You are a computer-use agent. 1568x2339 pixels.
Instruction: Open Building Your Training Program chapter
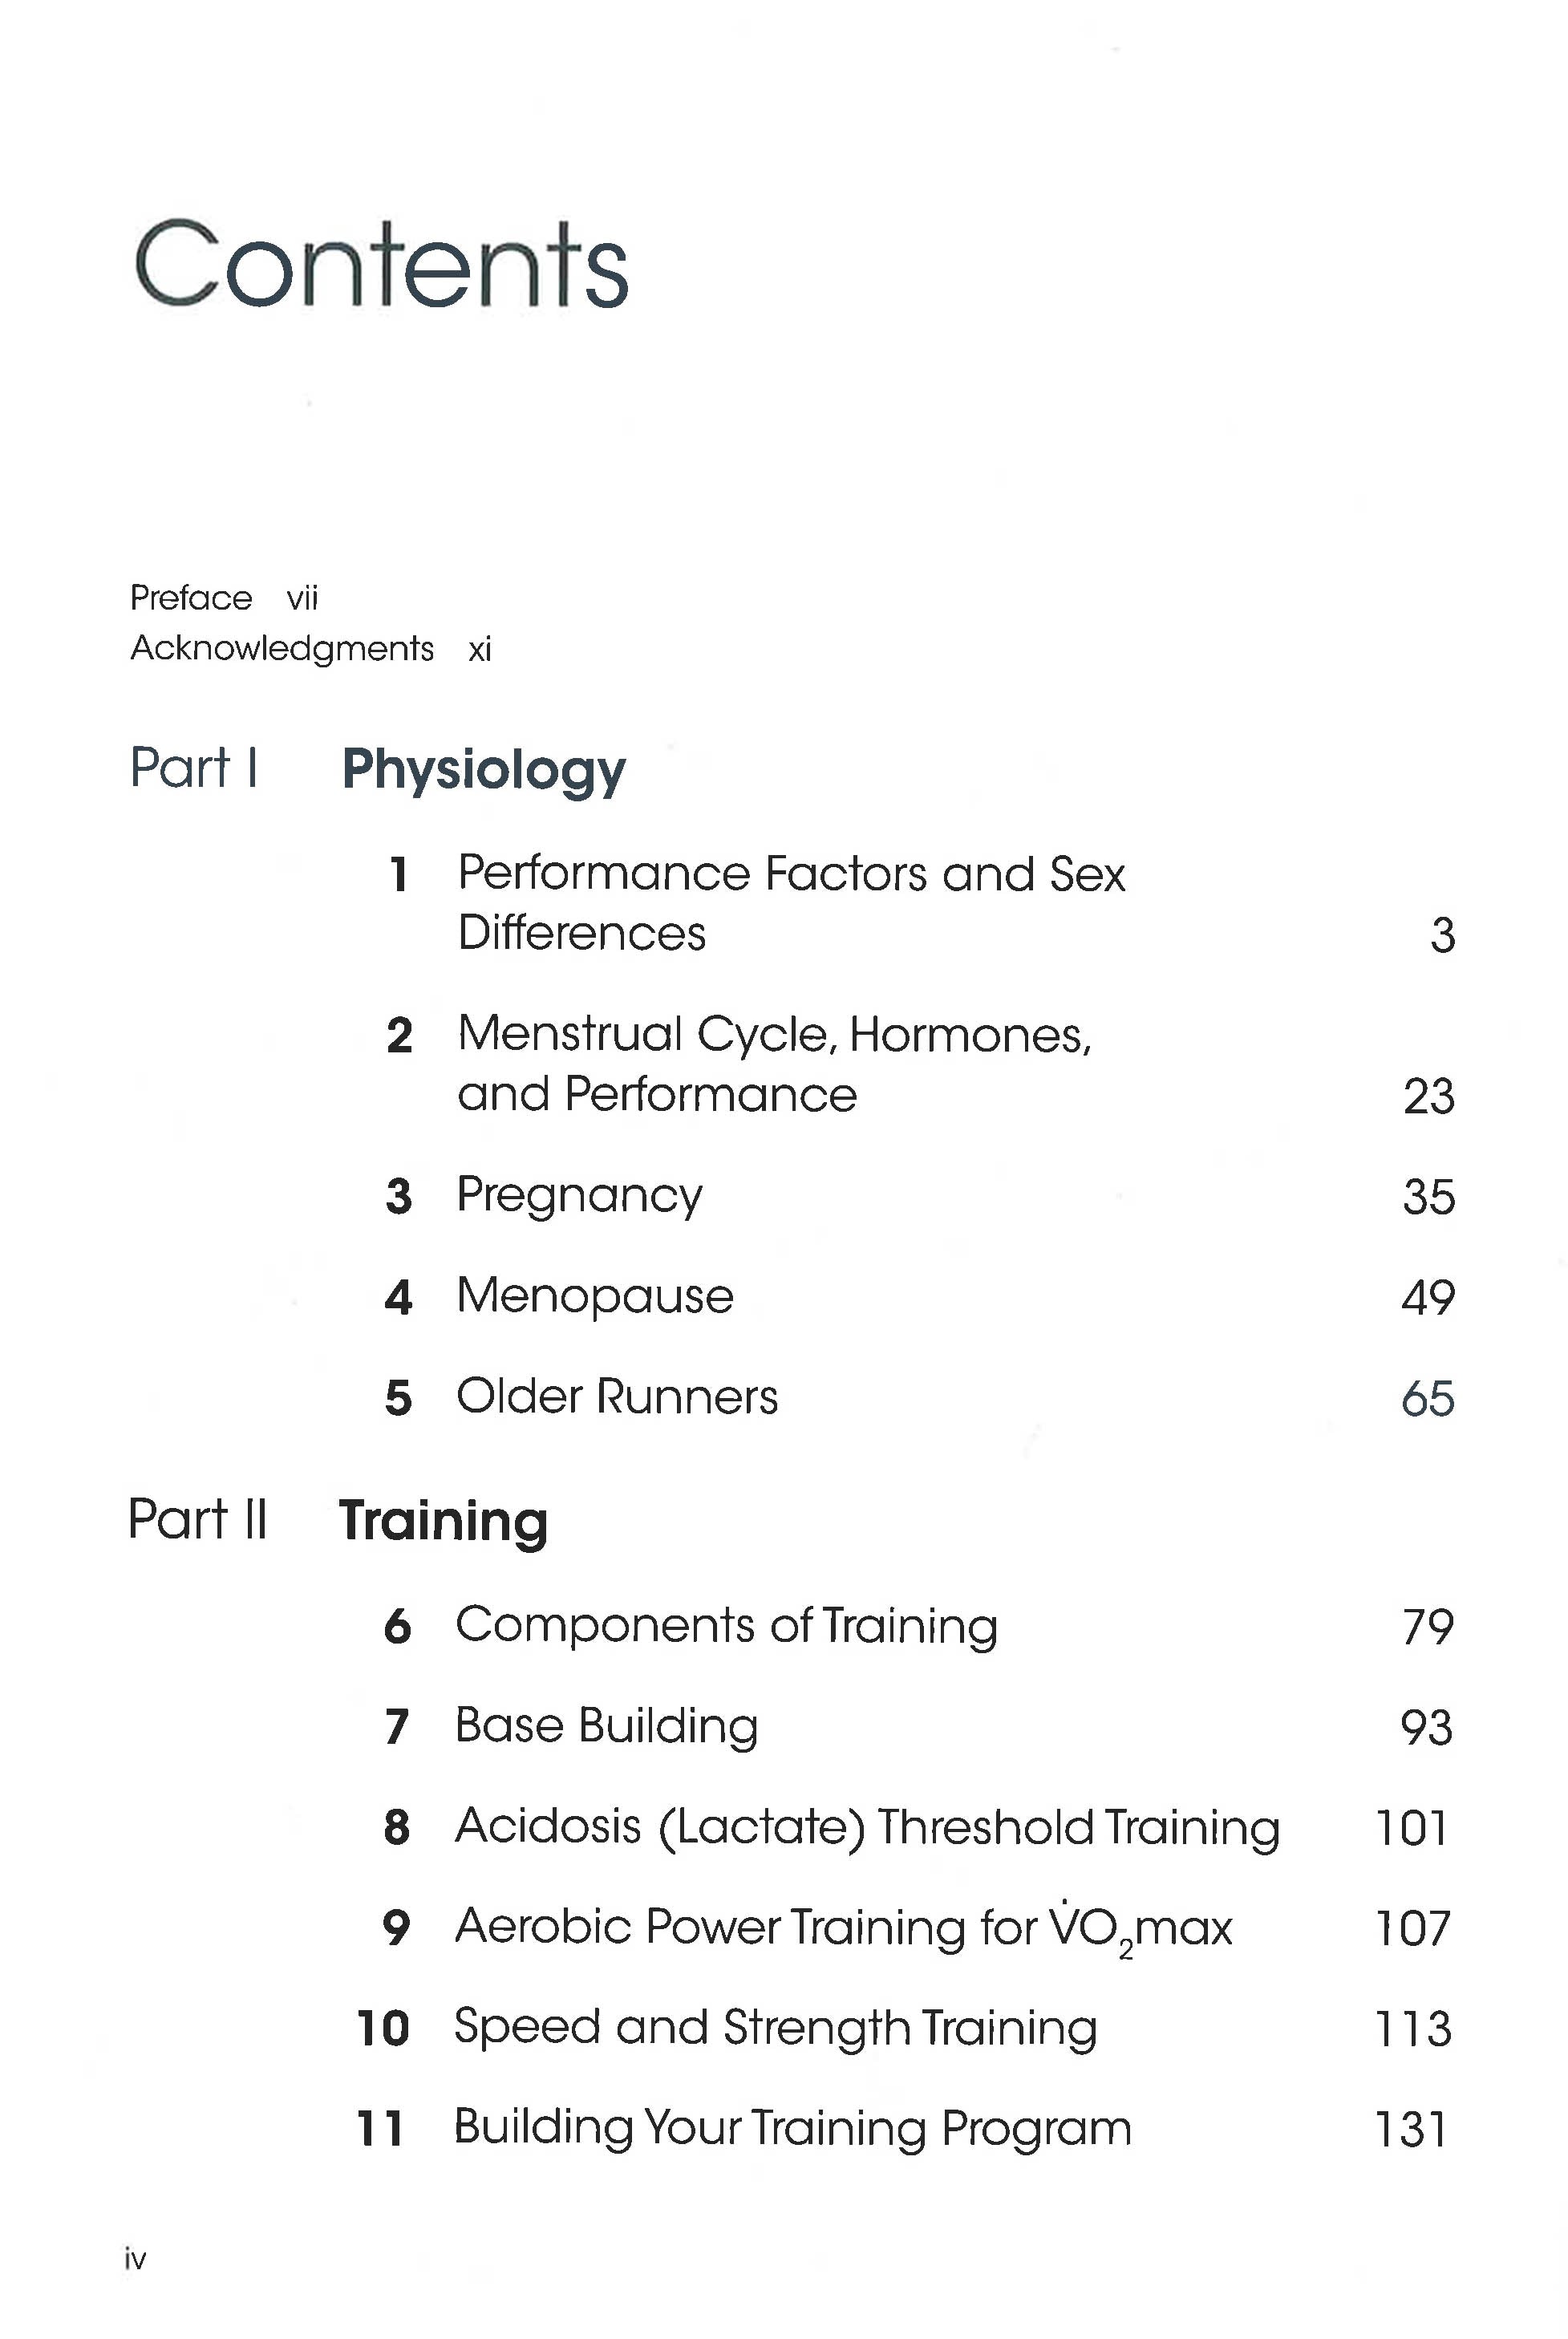tap(792, 2128)
